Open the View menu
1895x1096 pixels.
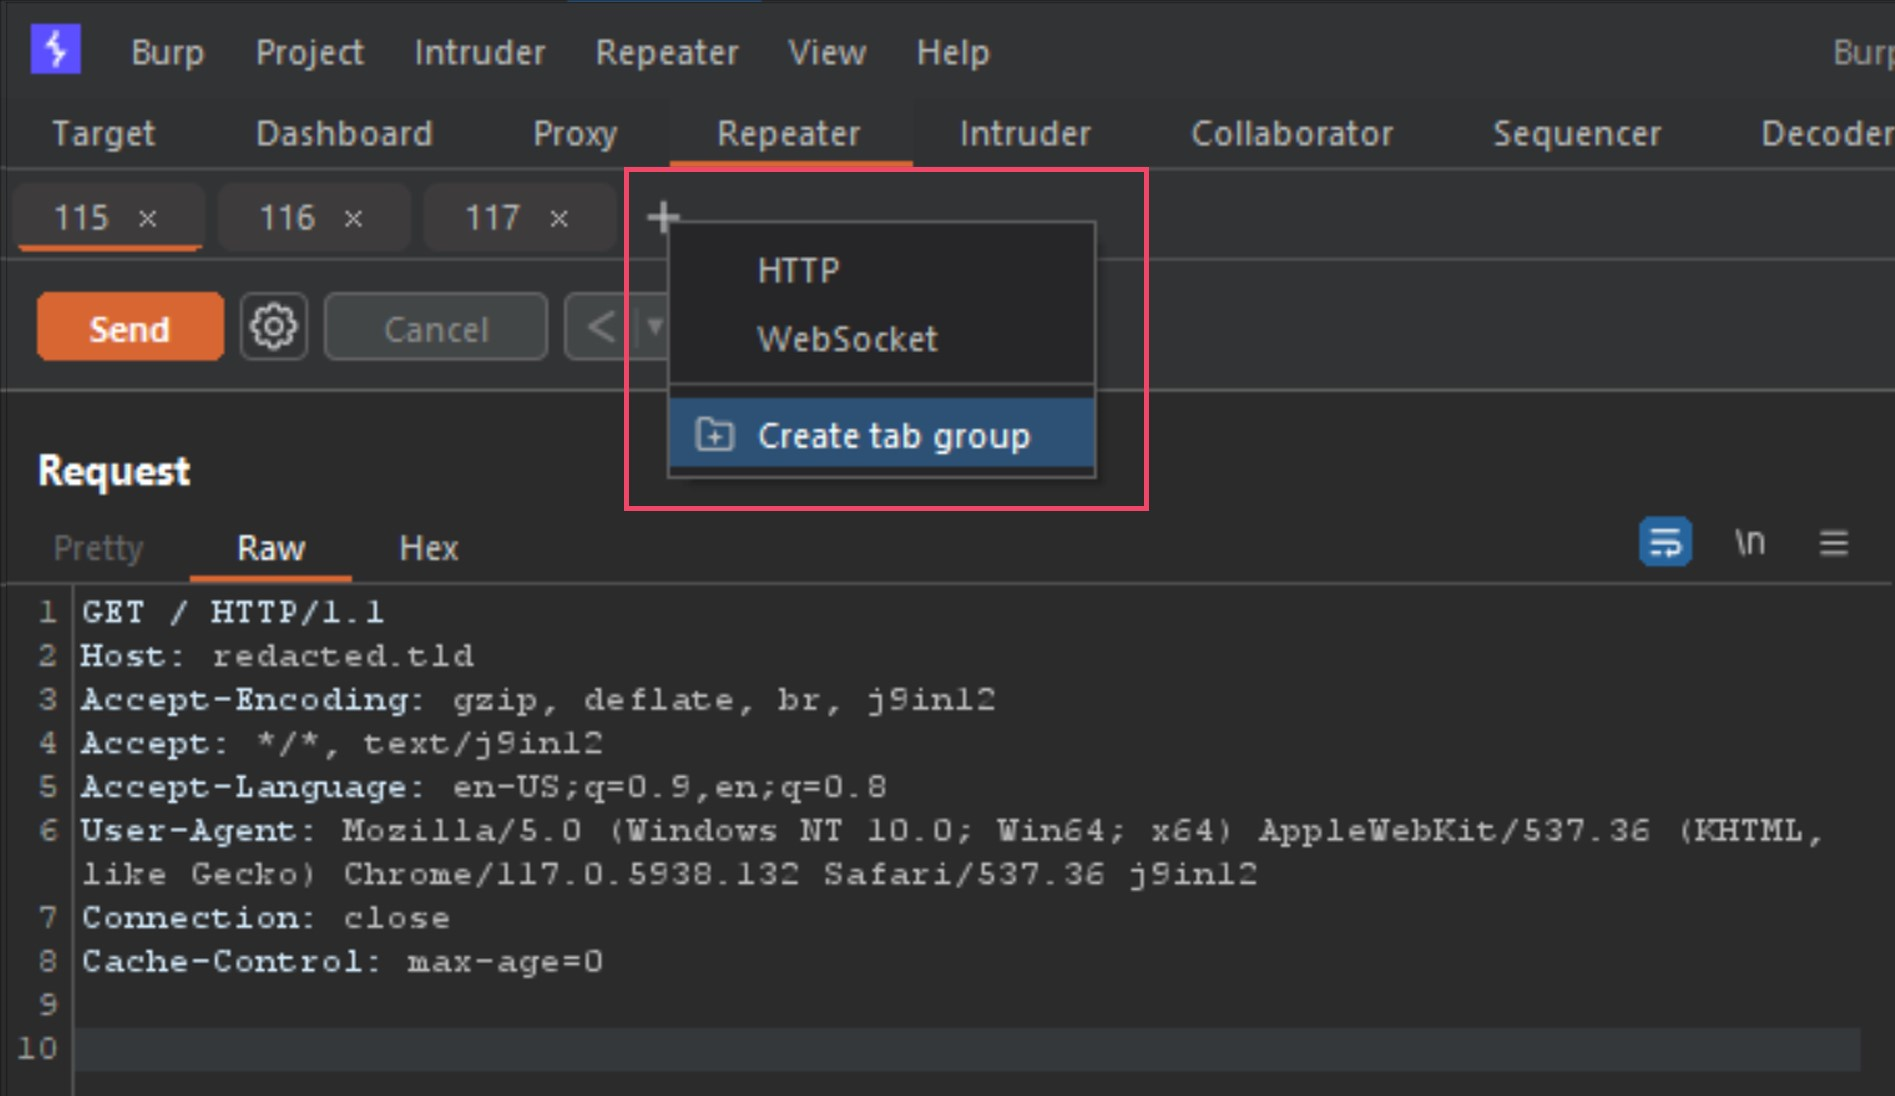827,52
